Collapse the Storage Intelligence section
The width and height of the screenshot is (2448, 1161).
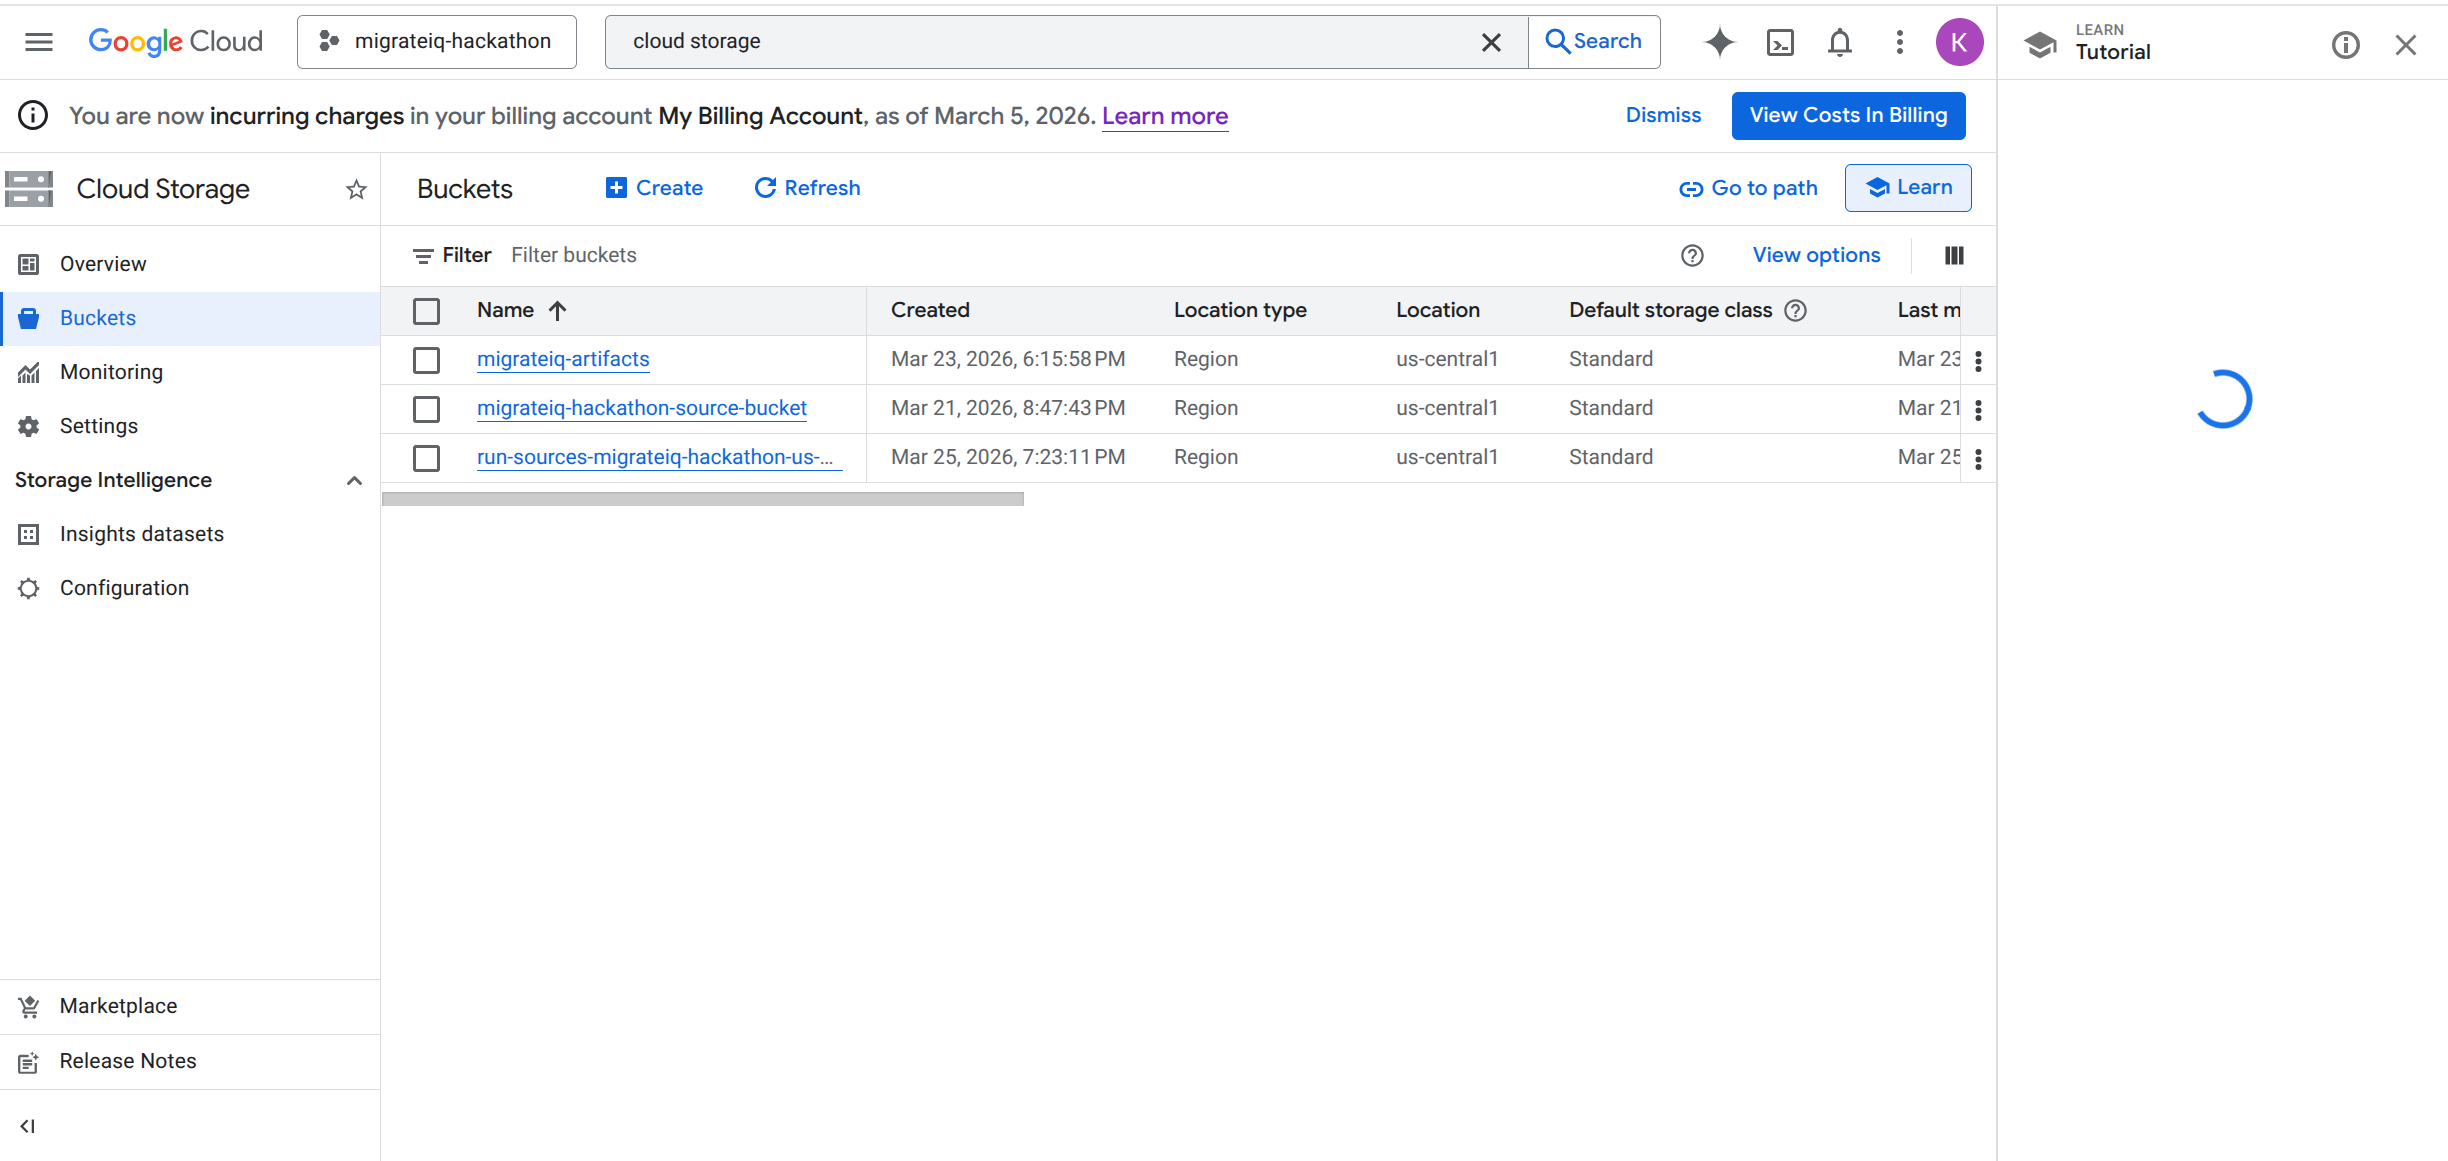(x=354, y=481)
